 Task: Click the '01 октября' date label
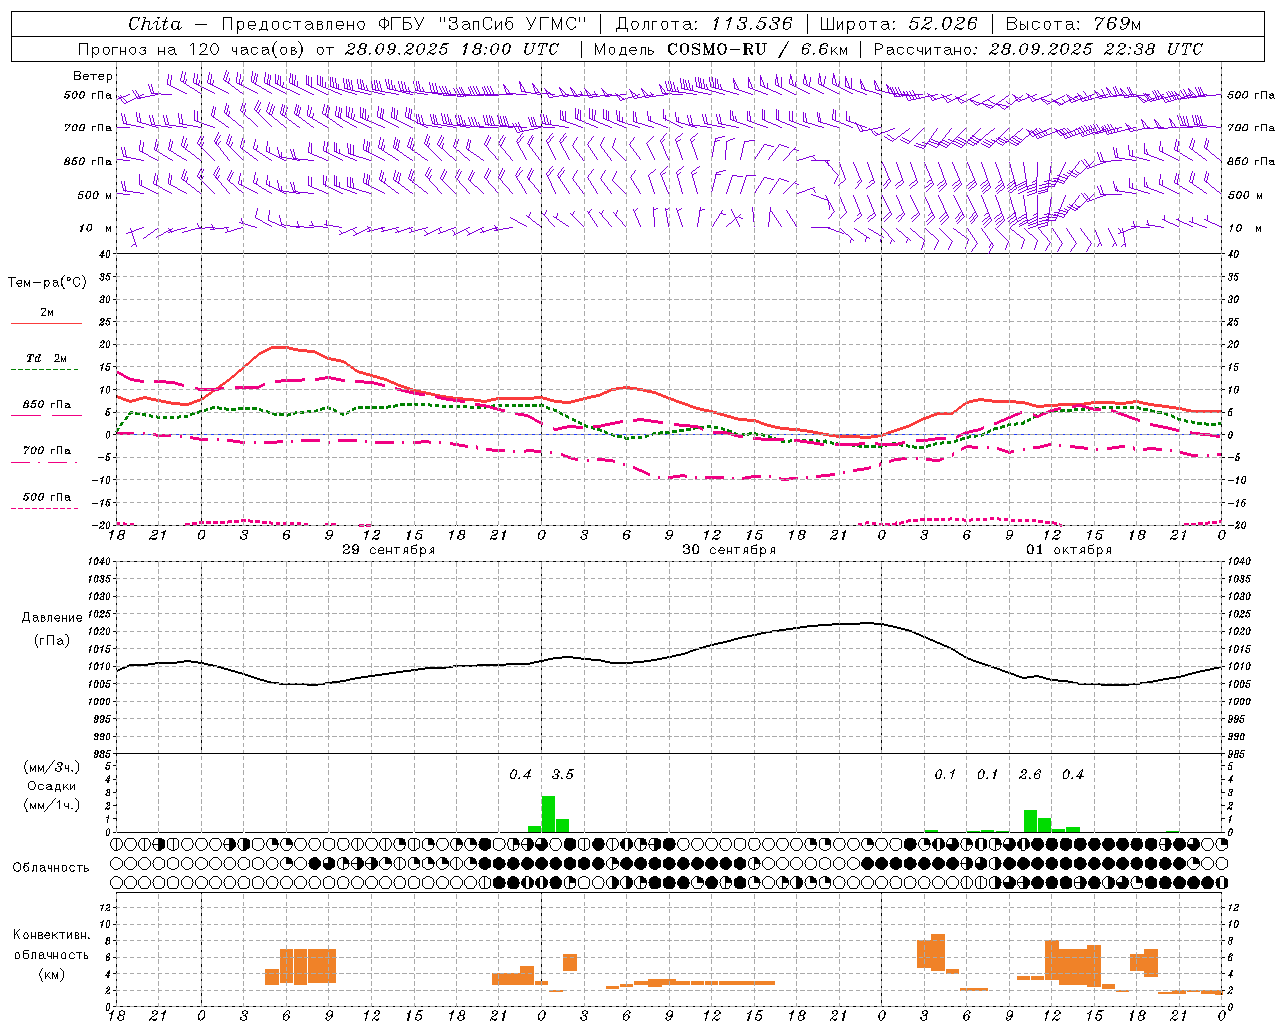1069,550
